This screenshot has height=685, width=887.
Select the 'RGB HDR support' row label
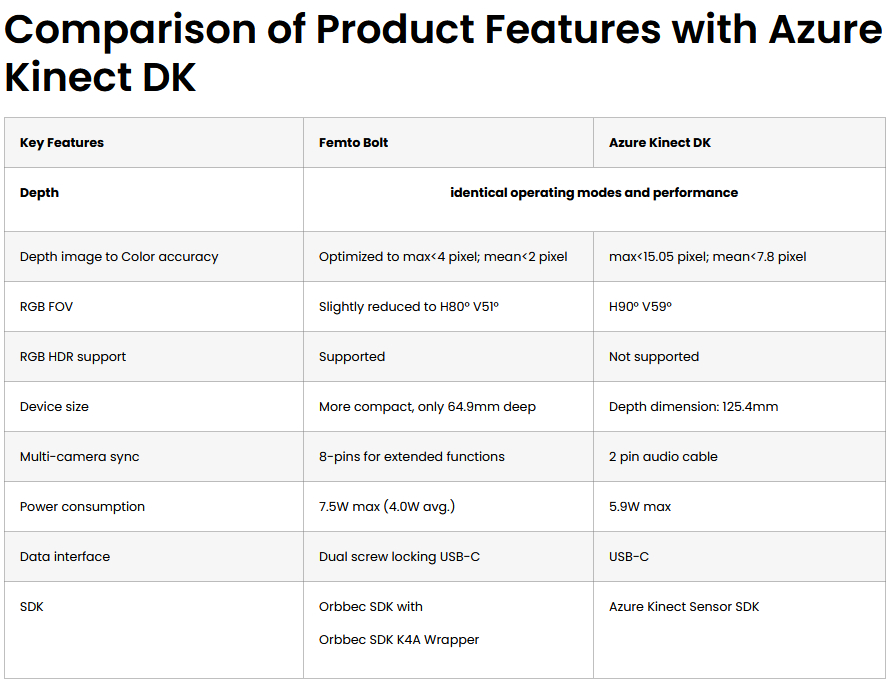pyautogui.click(x=73, y=357)
